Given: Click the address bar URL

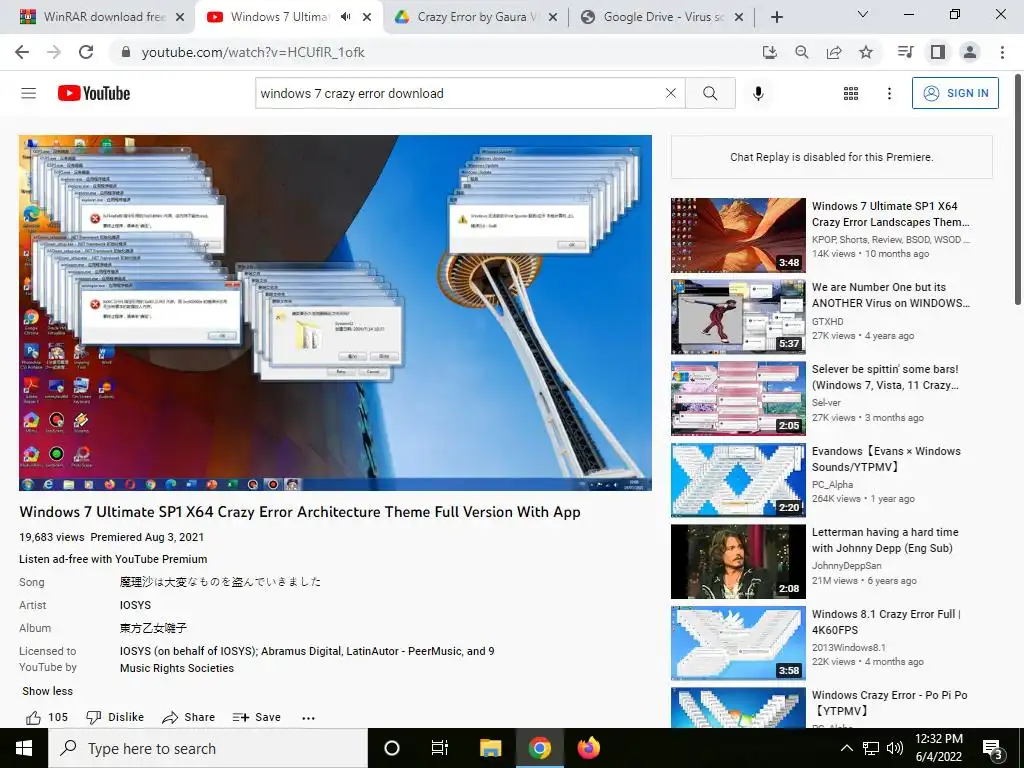Looking at the screenshot, I should (x=253, y=52).
